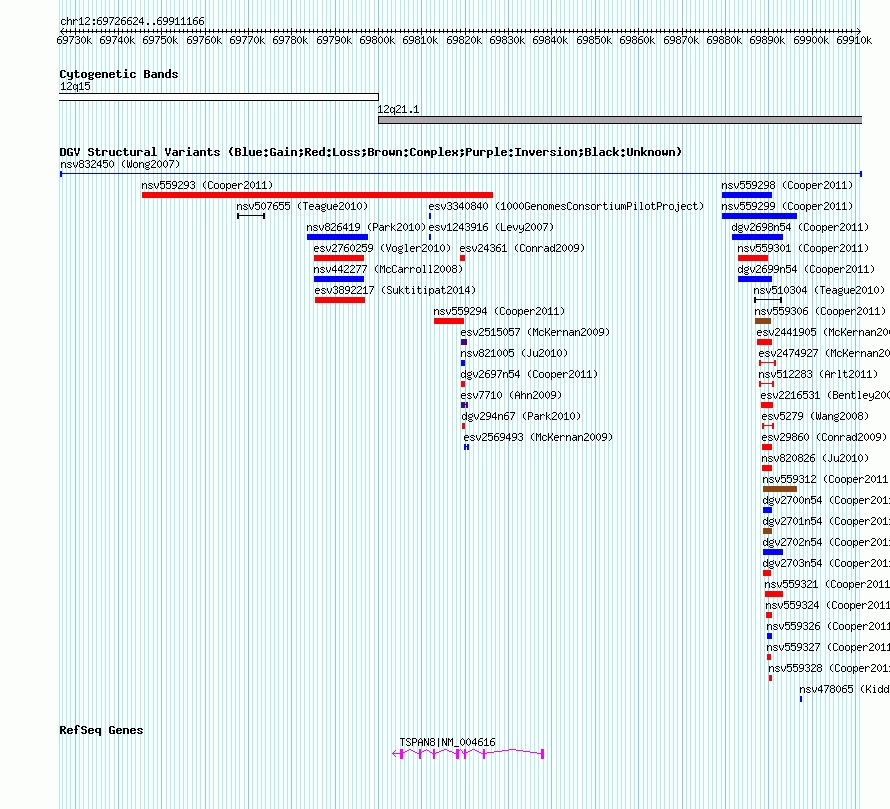Select esv2474927 McKernan label
Screen dimensions: 890x809
(x=824, y=353)
